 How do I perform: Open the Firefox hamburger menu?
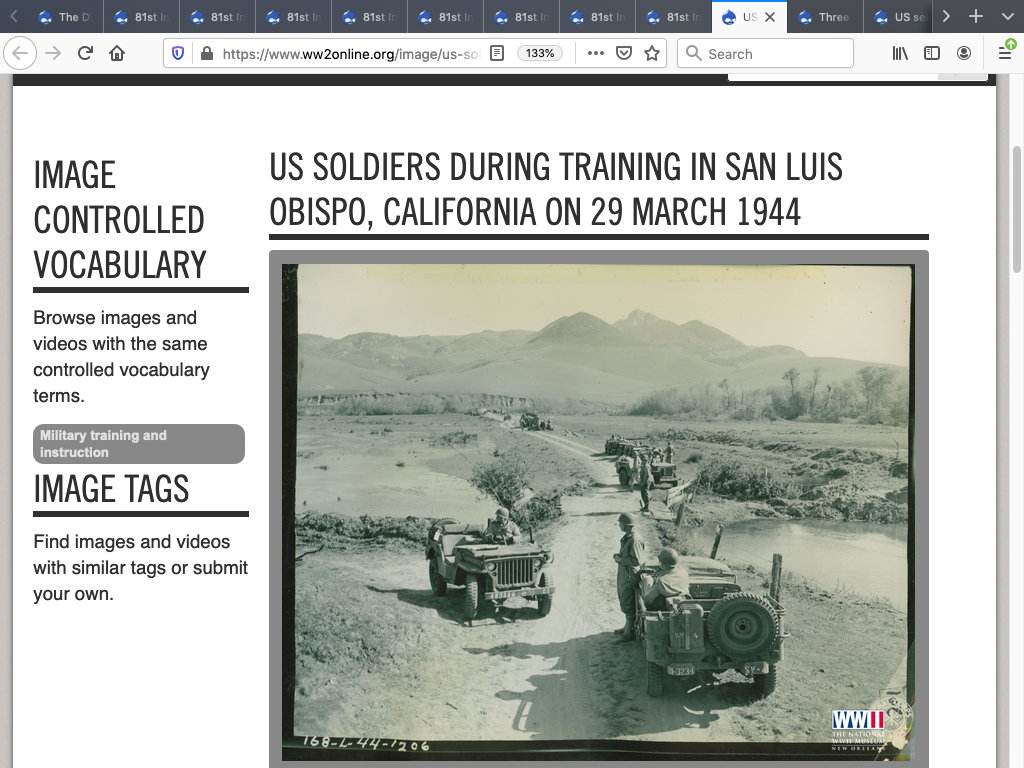coord(1005,54)
